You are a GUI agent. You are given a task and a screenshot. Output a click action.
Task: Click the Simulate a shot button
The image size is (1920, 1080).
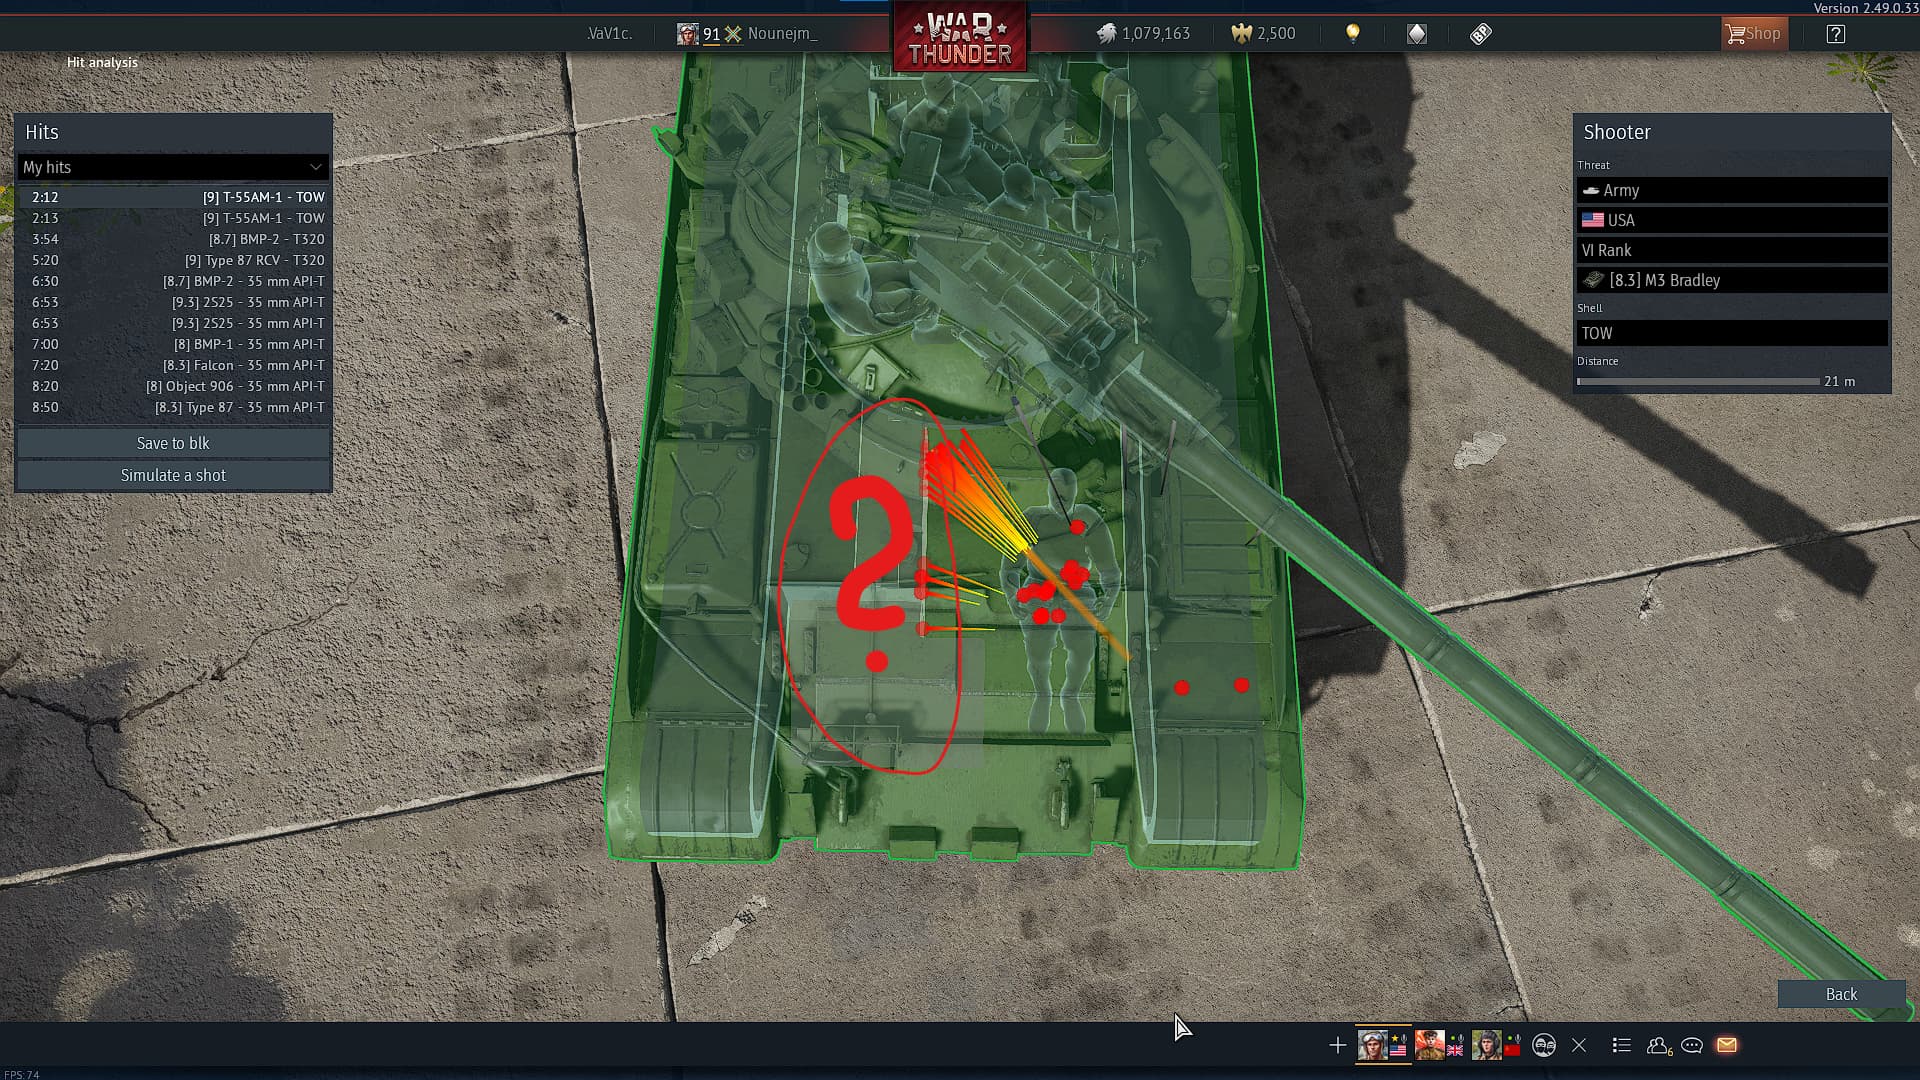pyautogui.click(x=173, y=475)
